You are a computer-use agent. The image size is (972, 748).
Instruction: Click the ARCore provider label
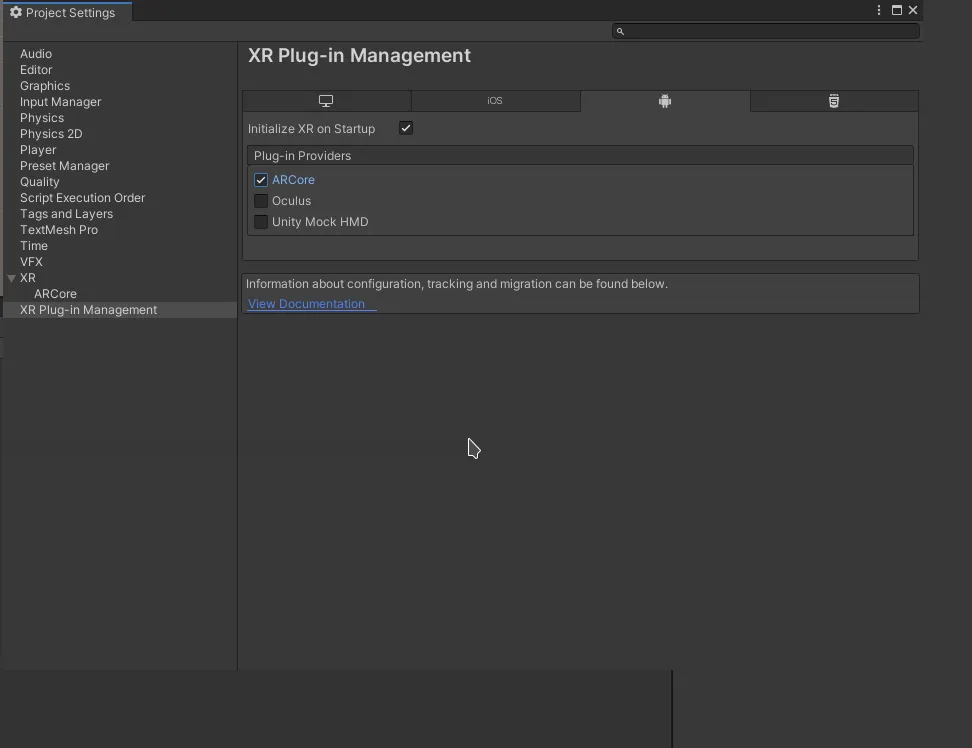(x=293, y=180)
